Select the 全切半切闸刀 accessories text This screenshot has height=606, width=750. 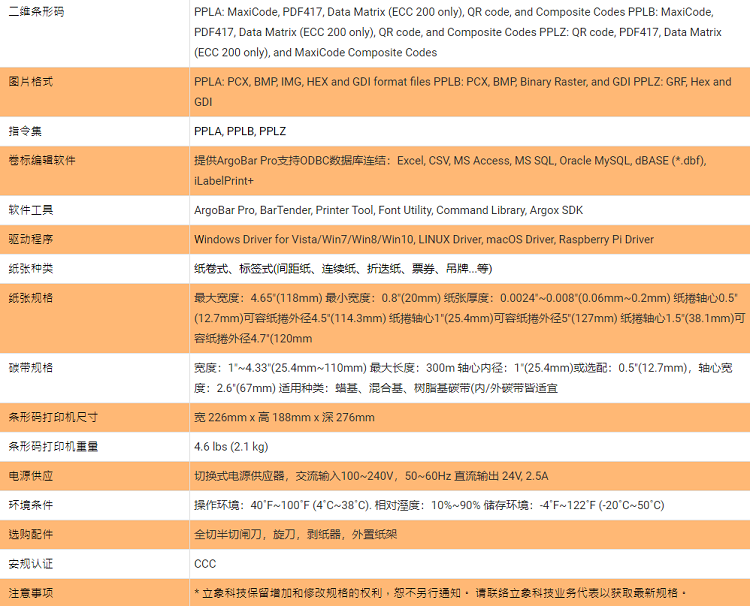point(296,534)
